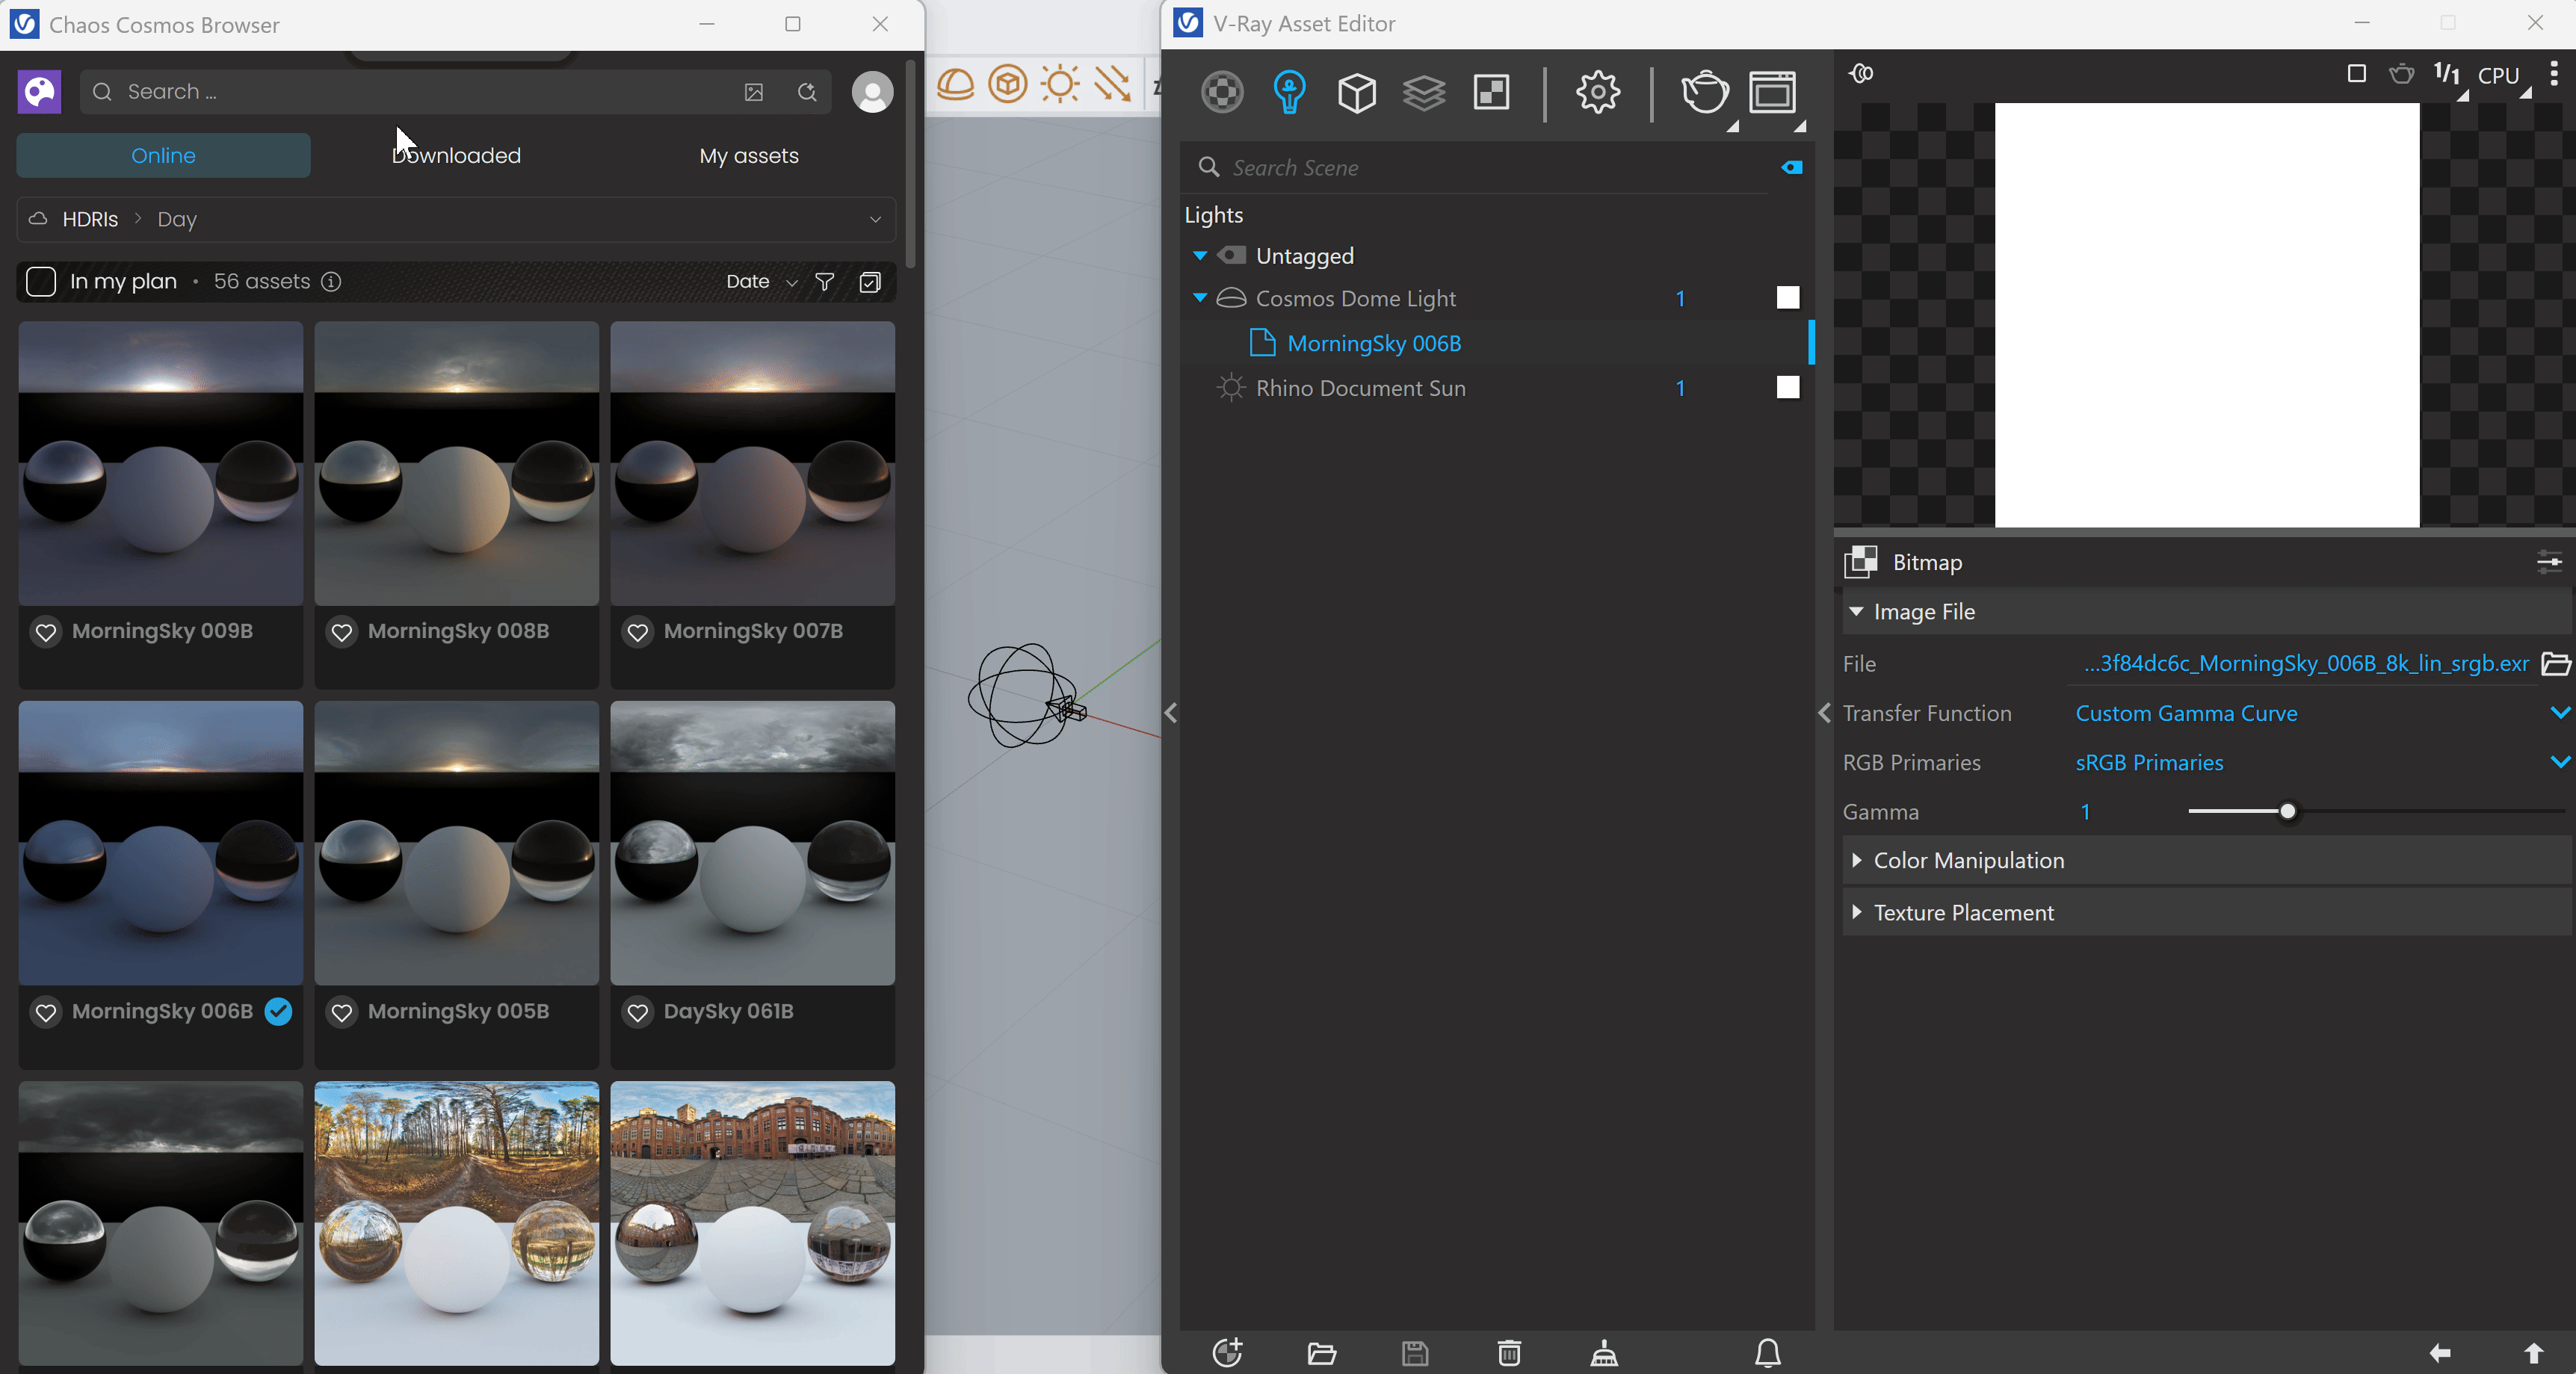Expand the HDRIs Day category dropdown
Image resolution: width=2576 pixels, height=1374 pixels.
[x=875, y=219]
